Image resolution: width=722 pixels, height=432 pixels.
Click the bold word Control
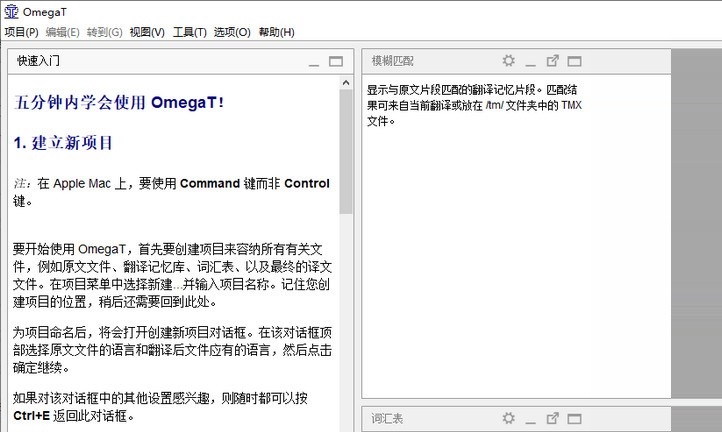coord(307,183)
